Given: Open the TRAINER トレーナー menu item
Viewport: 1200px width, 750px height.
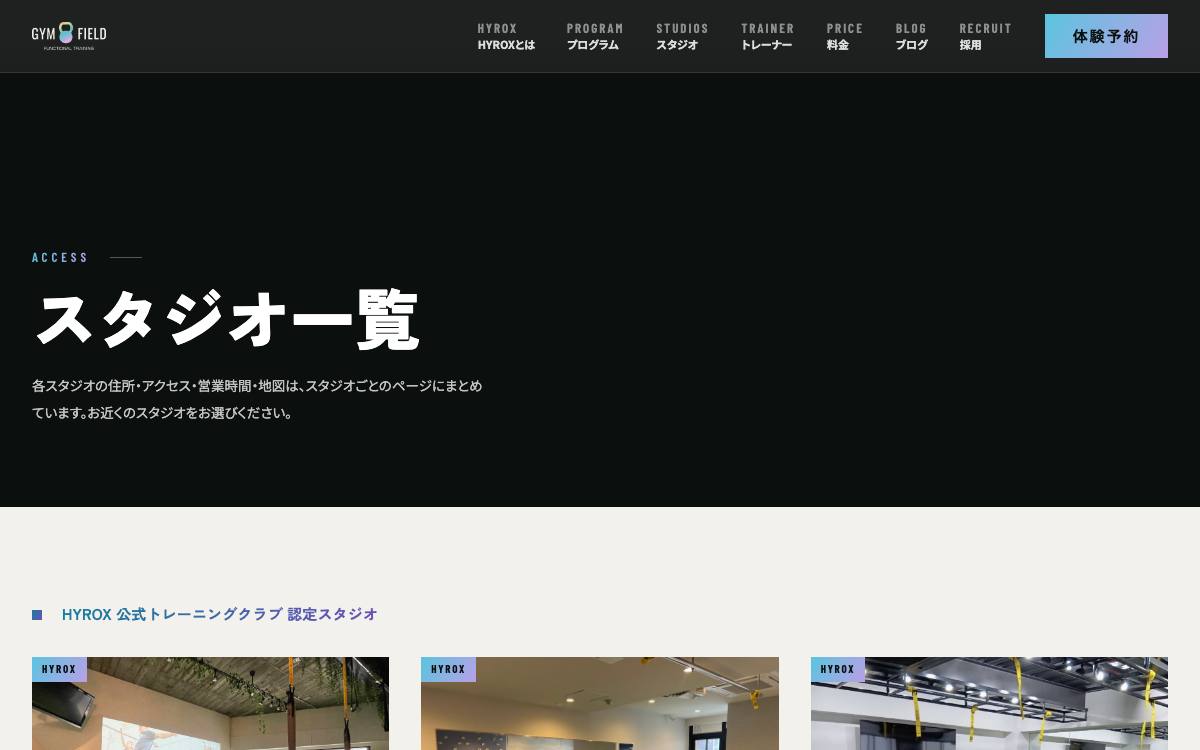Looking at the screenshot, I should tap(767, 36).
